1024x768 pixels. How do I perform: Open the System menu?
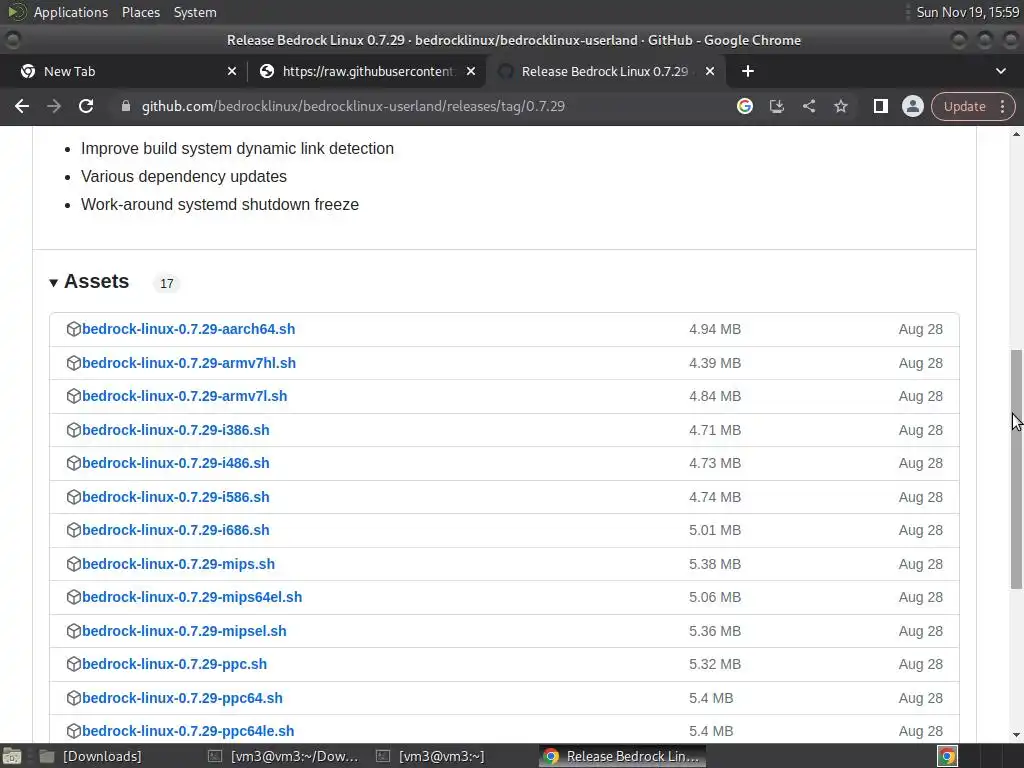(x=195, y=12)
